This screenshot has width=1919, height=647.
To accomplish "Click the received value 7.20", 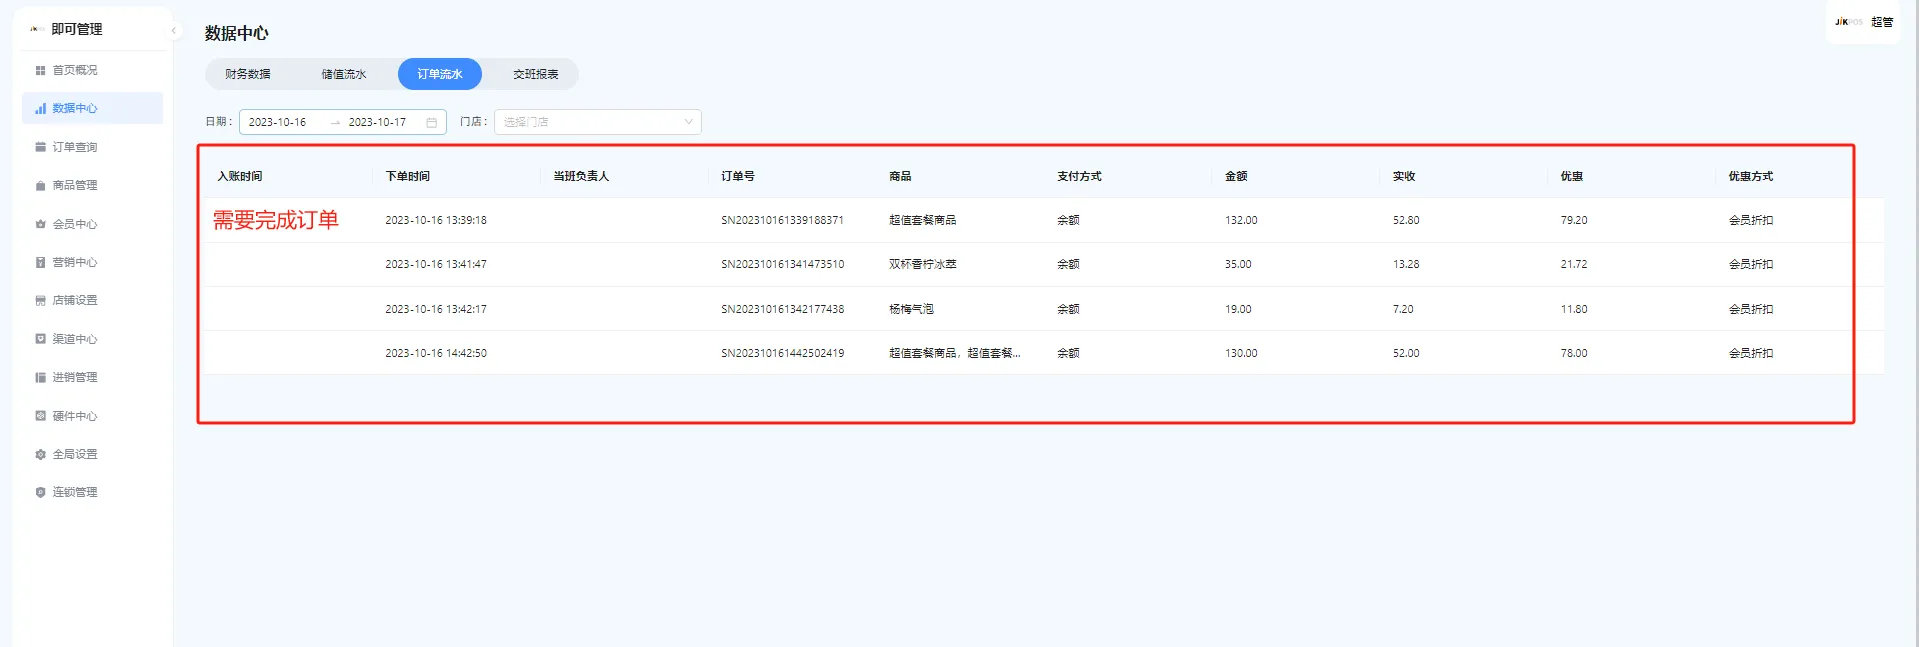I will click(x=1403, y=309).
